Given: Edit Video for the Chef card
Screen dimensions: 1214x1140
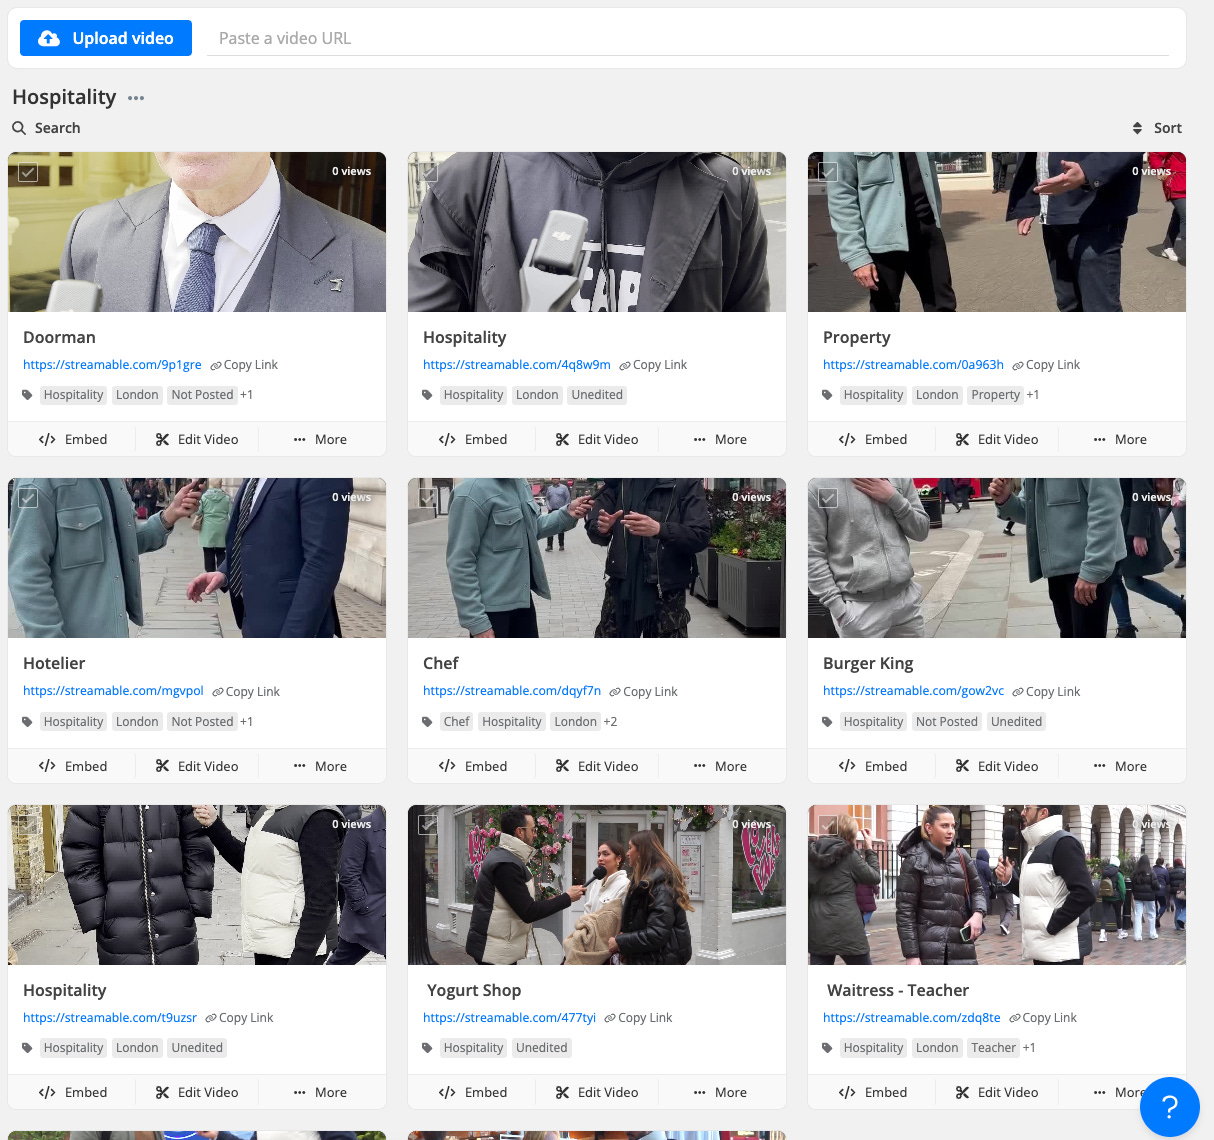Looking at the screenshot, I should click(x=597, y=767).
